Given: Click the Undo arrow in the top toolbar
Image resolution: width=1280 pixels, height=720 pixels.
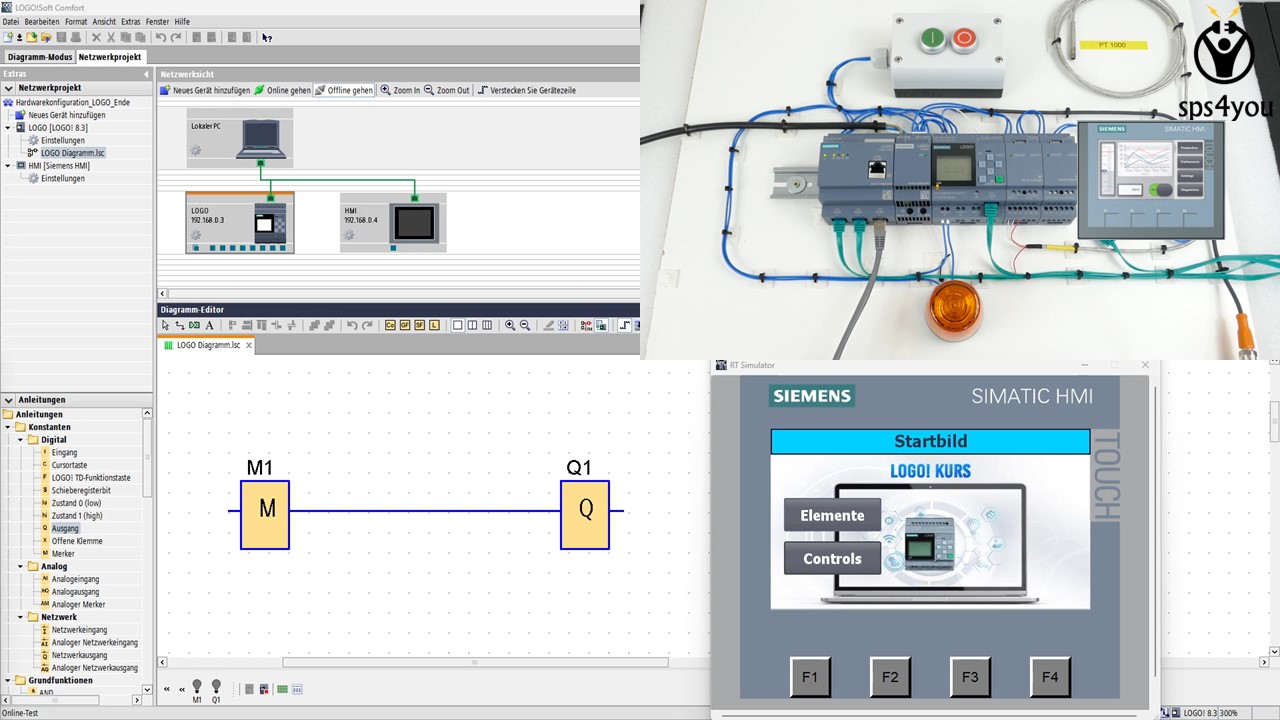Looking at the screenshot, I should point(161,37).
